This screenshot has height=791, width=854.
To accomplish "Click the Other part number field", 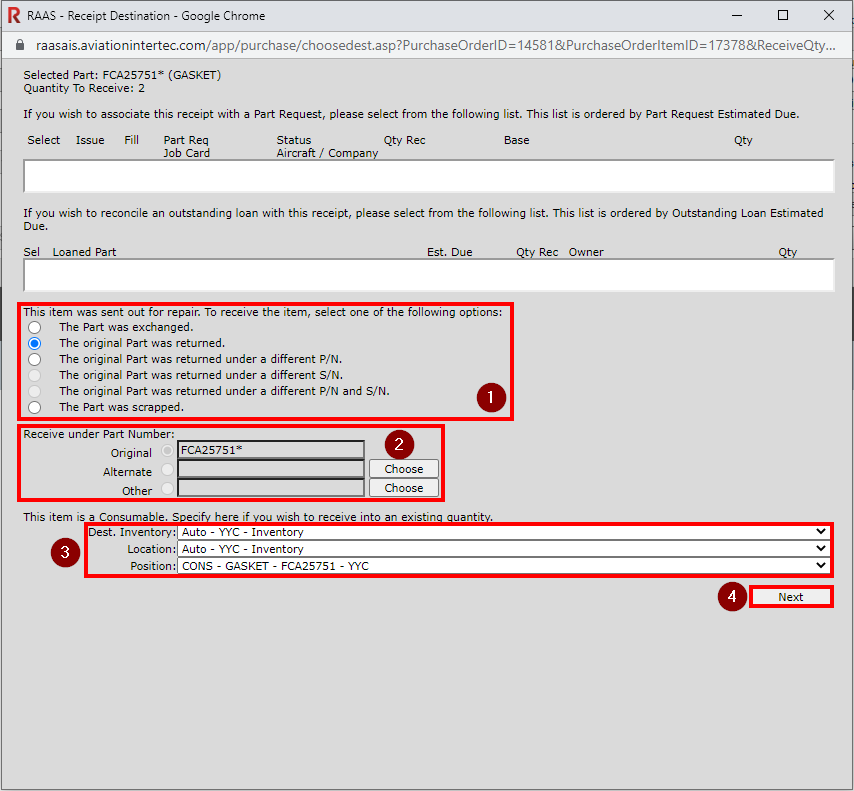I will (x=270, y=488).
